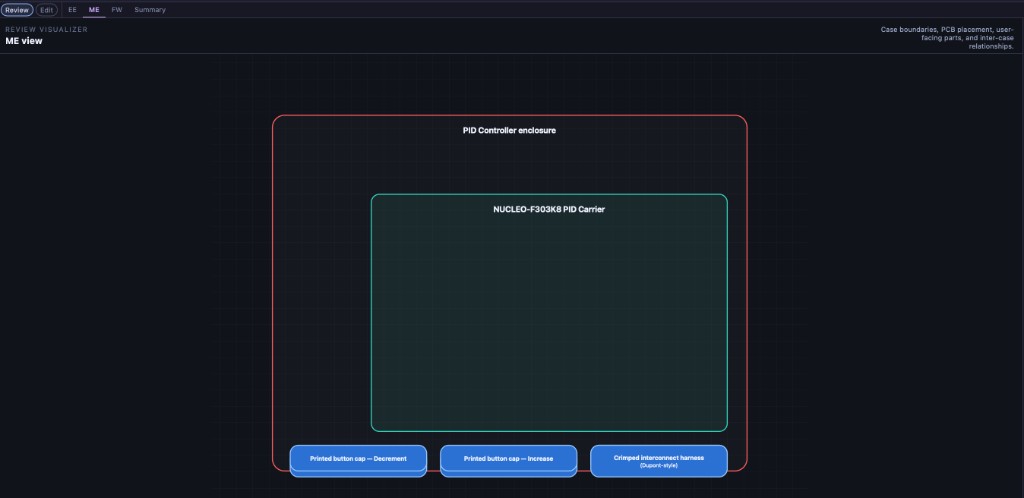1024x498 pixels.
Task: Open the EE tab
Action: [x=72, y=10]
